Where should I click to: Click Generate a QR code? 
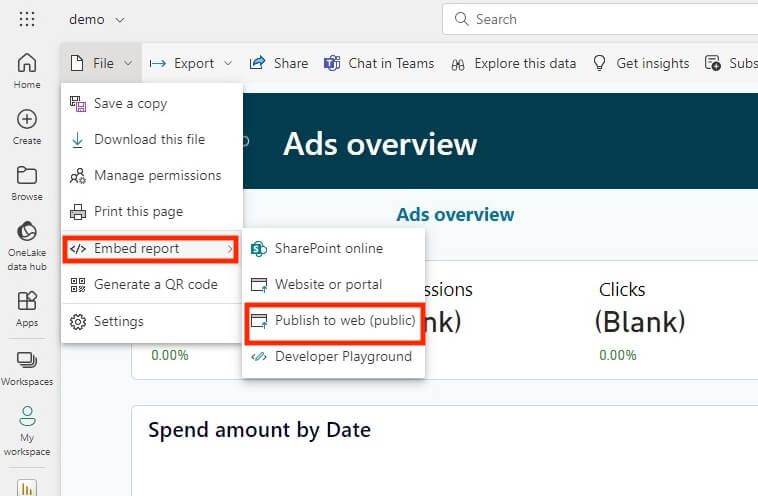155,284
